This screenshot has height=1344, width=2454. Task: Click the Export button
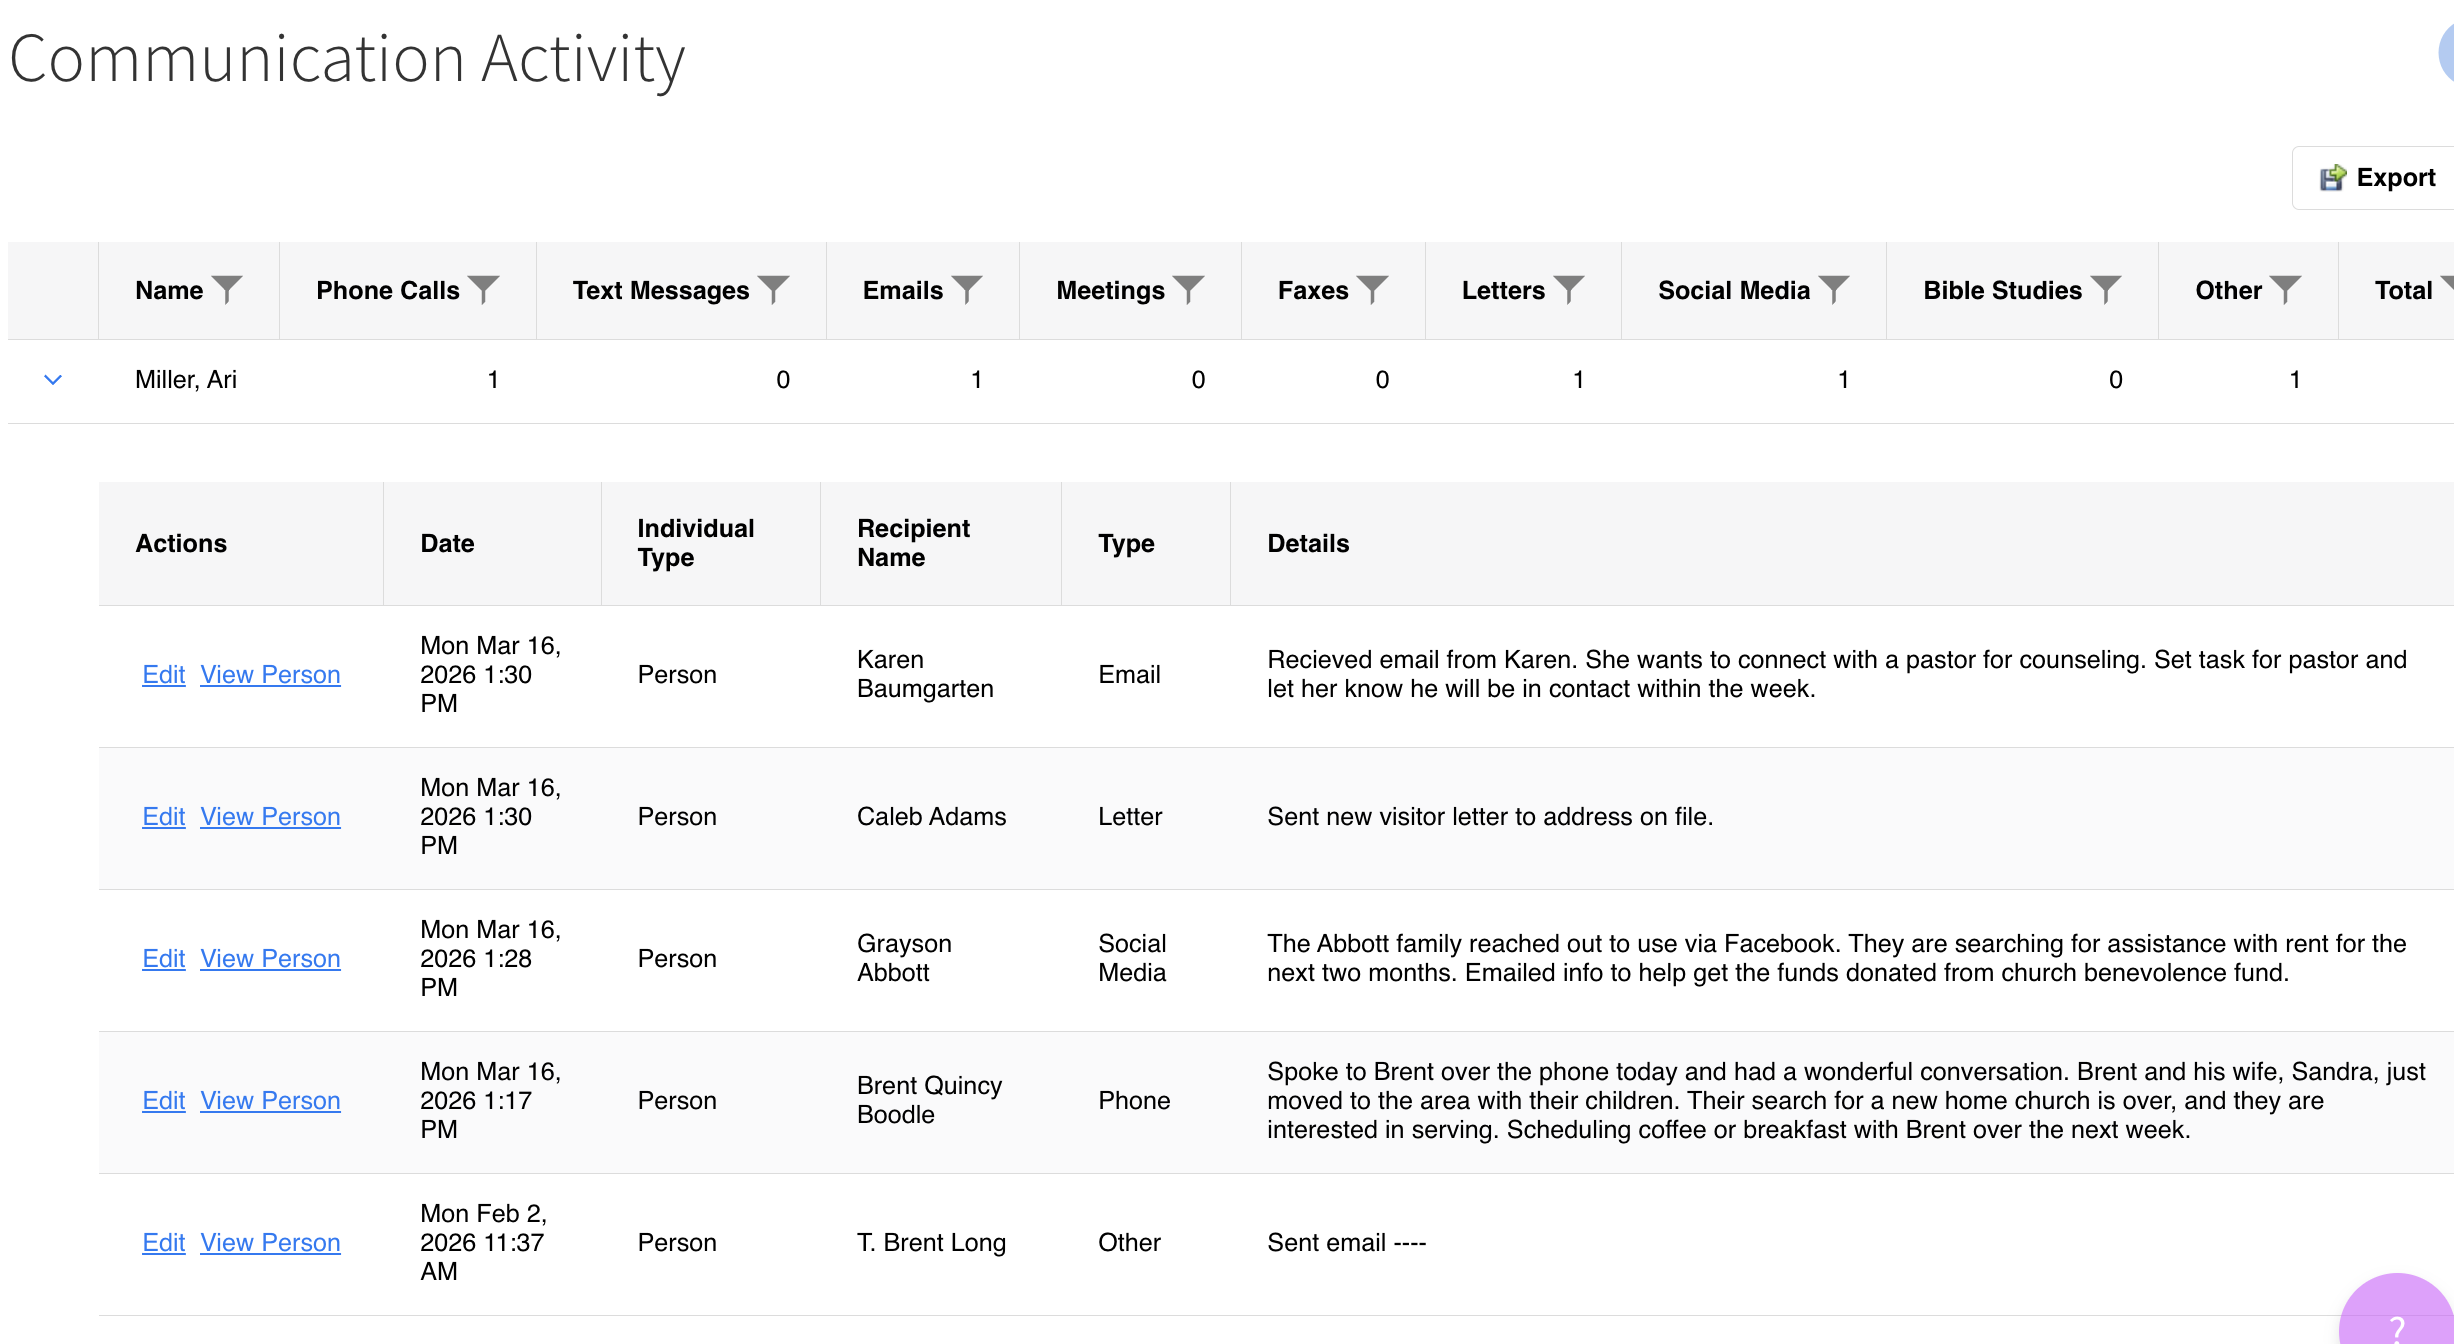pyautogui.click(x=2377, y=178)
